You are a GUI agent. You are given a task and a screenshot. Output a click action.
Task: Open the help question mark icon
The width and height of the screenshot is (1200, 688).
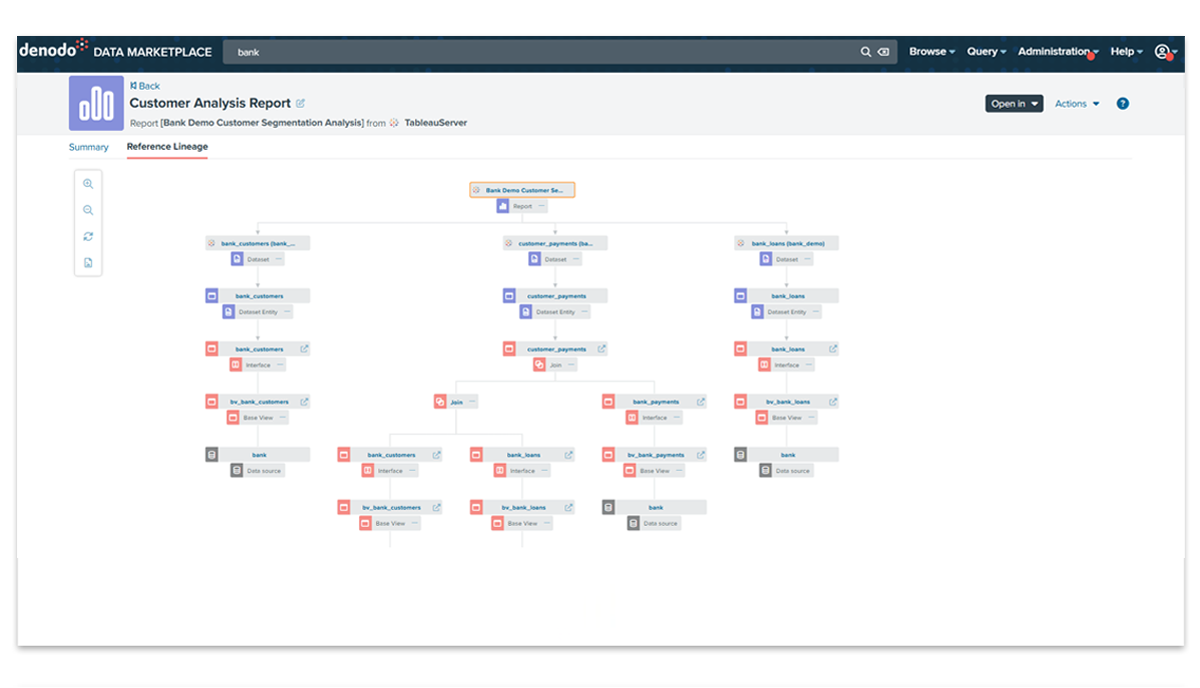tap(1121, 103)
